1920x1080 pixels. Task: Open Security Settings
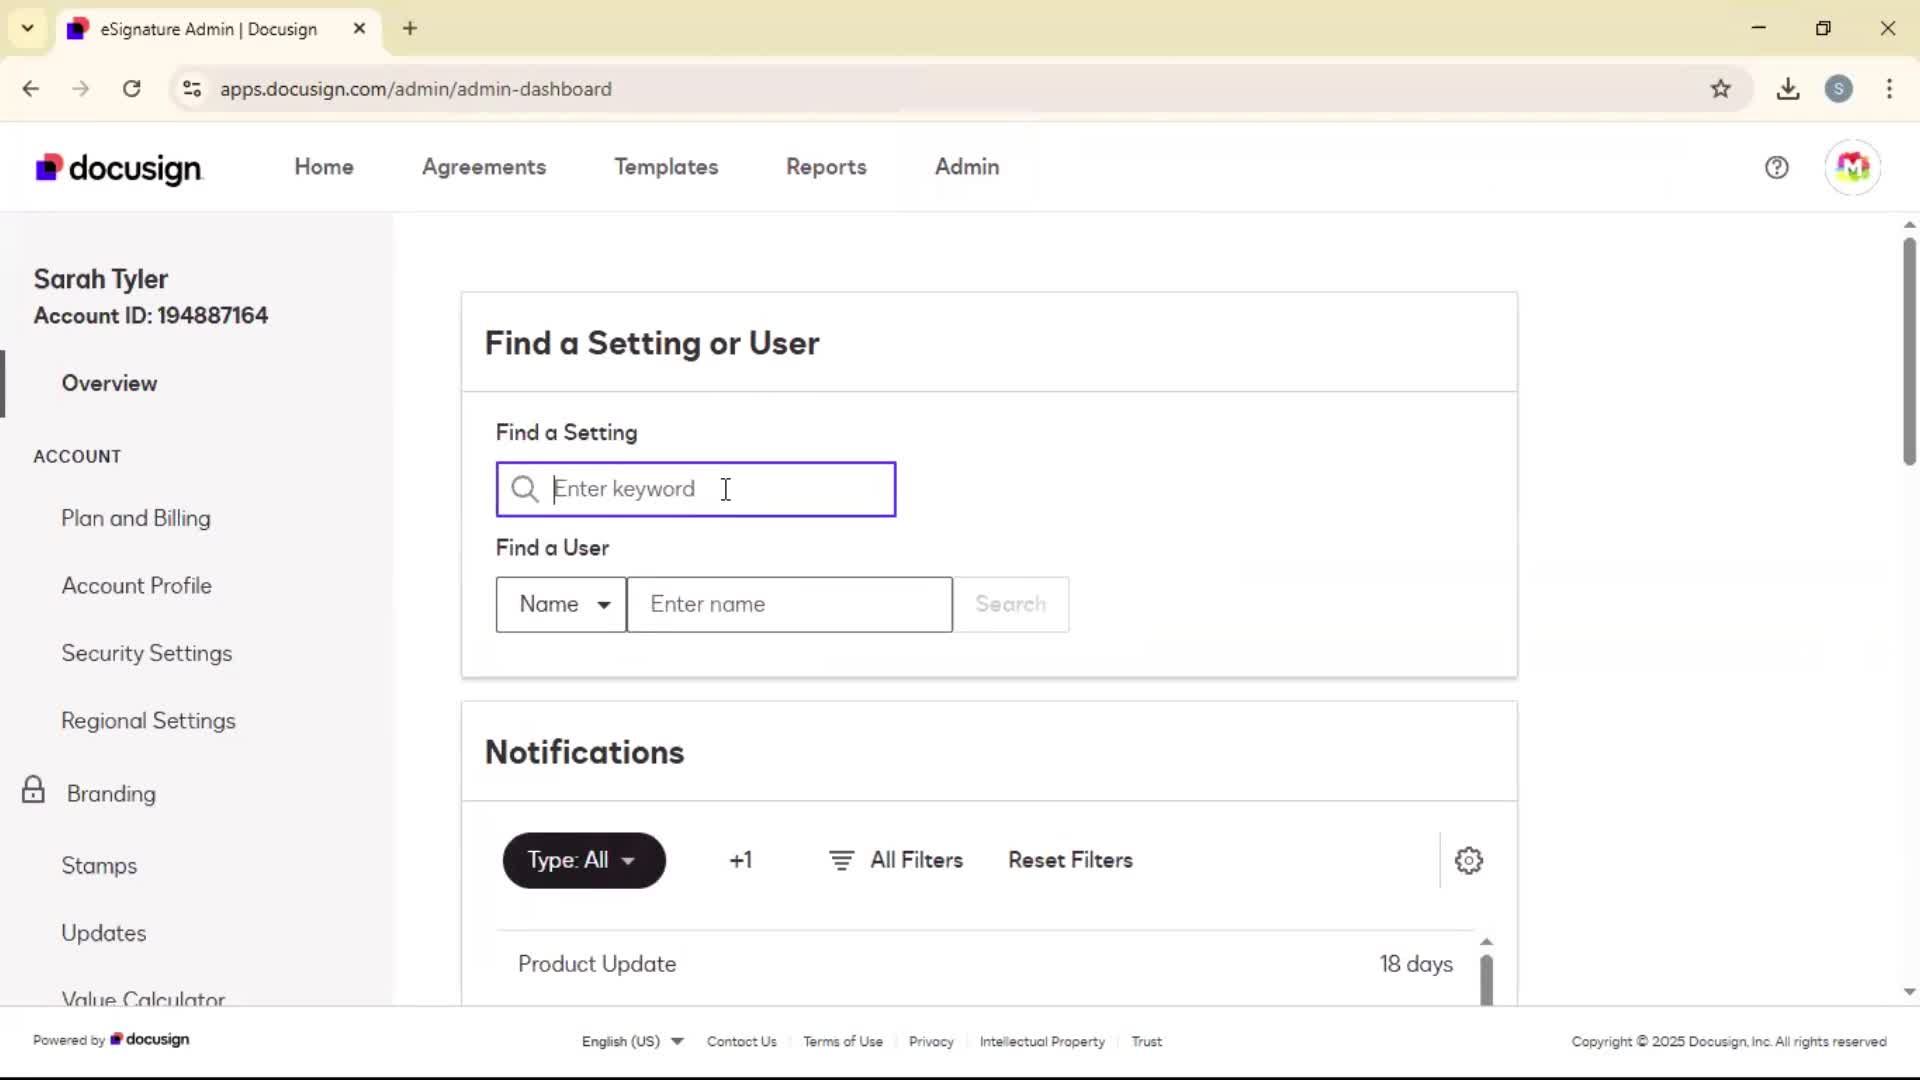click(x=147, y=653)
